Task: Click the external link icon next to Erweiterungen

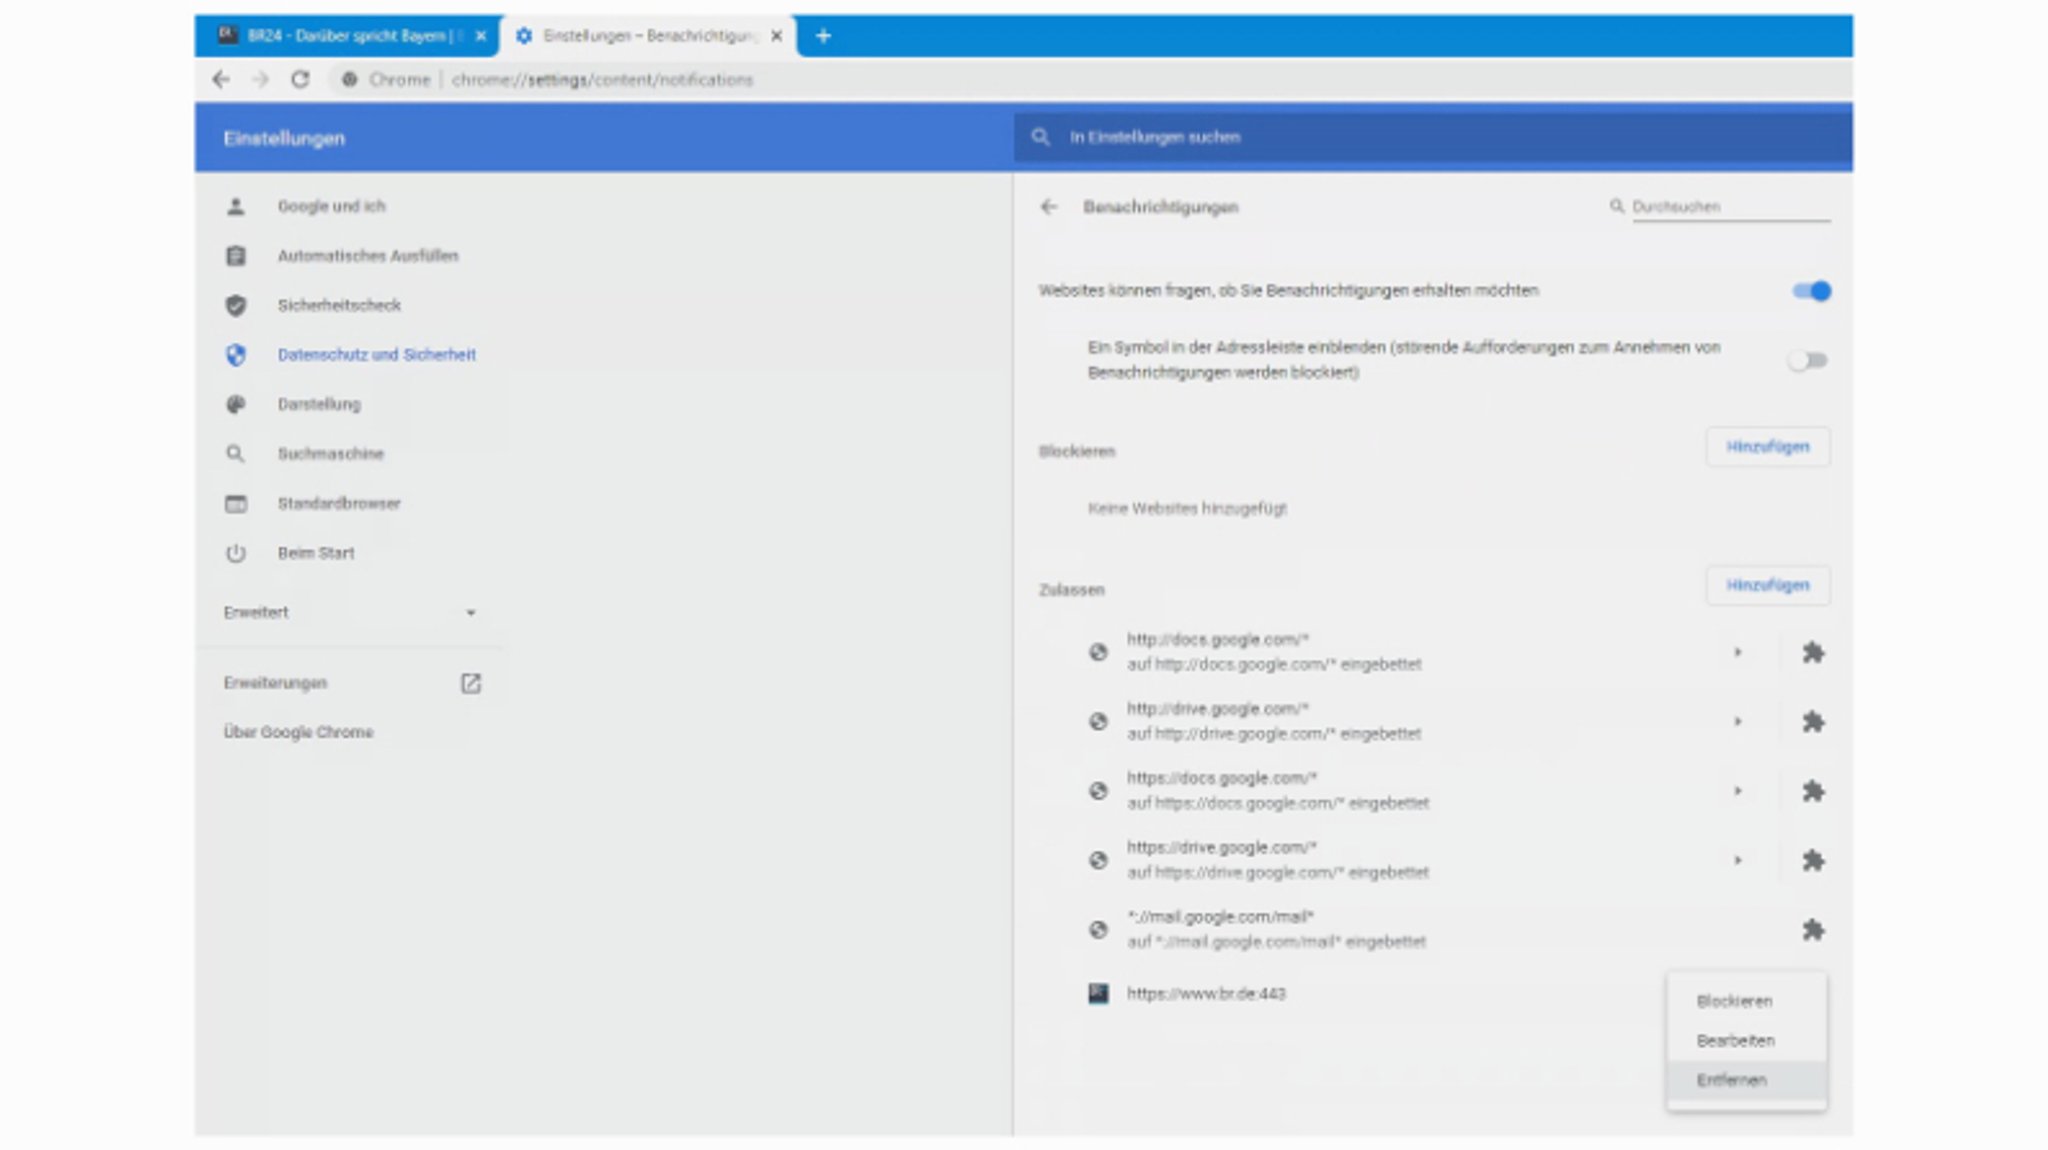Action: point(470,683)
